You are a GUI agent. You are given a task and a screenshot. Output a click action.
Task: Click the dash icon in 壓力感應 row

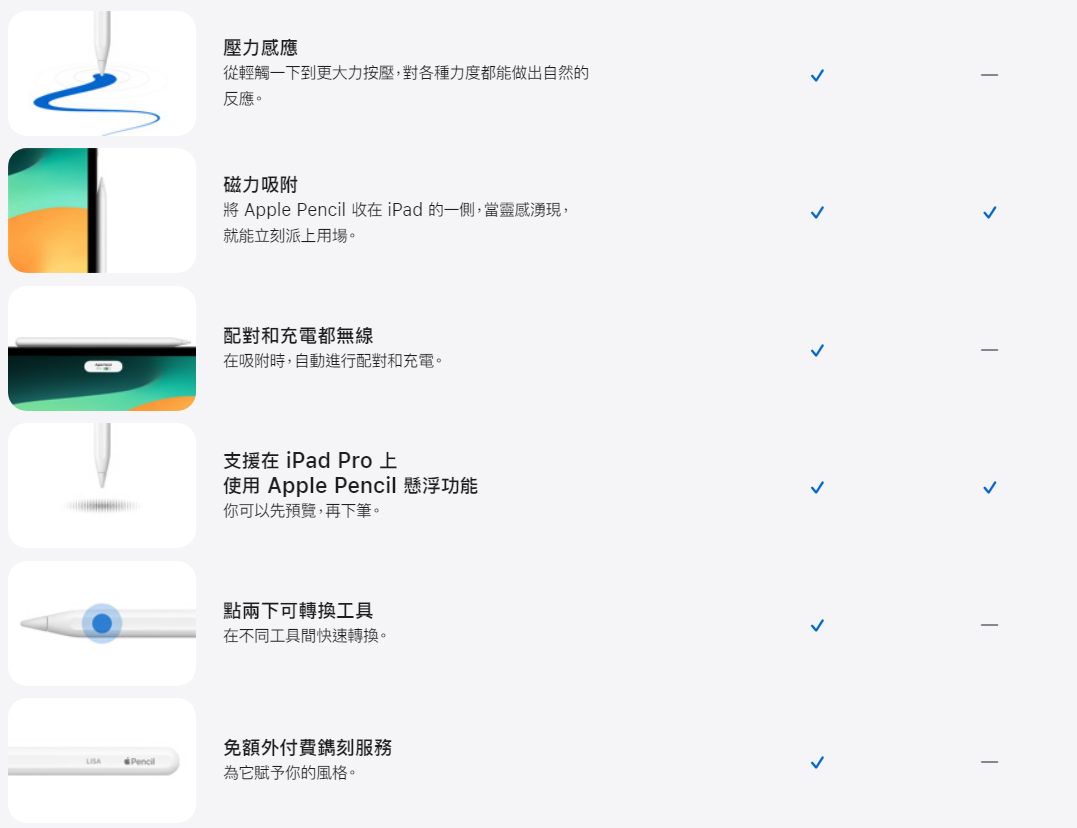(989, 74)
